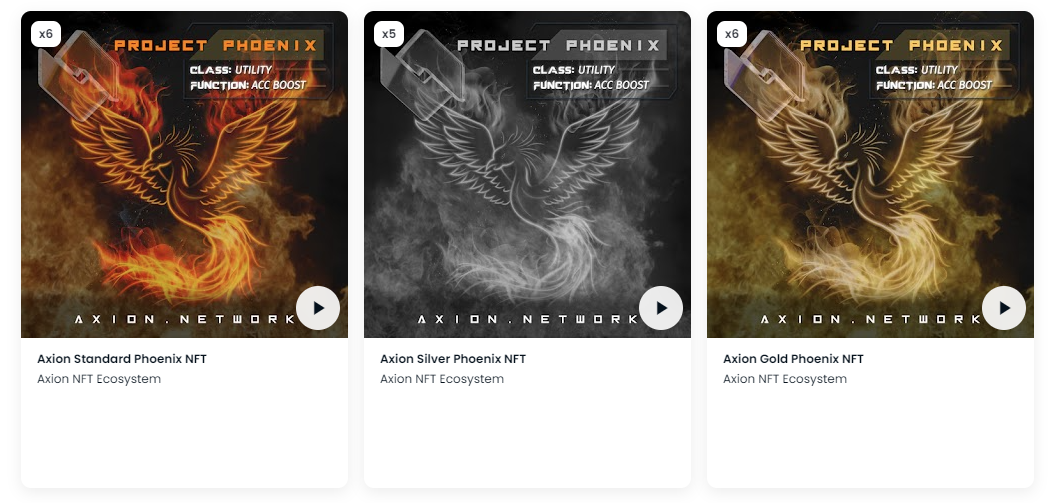
Task: Click the x6 quantity badge on Standard Phoenix
Action: 46,34
